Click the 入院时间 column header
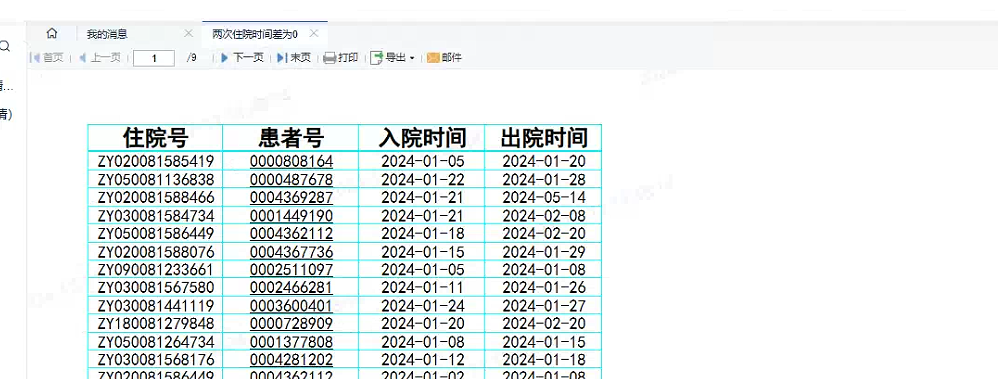Image resolution: width=998 pixels, height=379 pixels. (422, 138)
